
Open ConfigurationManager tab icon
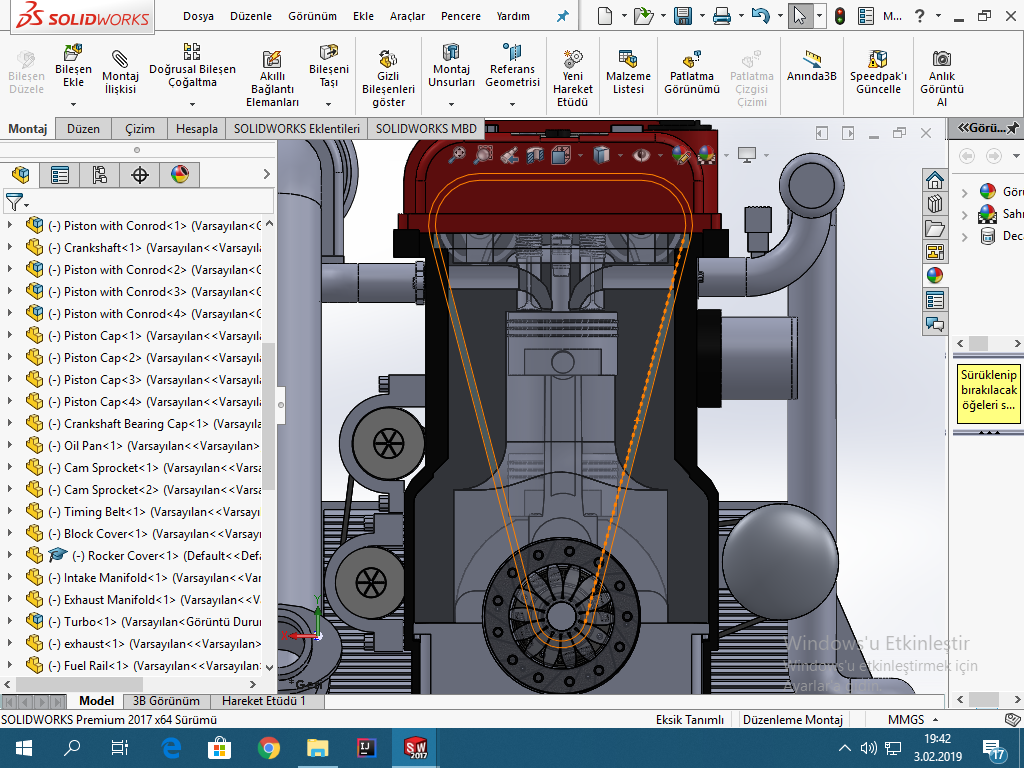(x=99, y=175)
